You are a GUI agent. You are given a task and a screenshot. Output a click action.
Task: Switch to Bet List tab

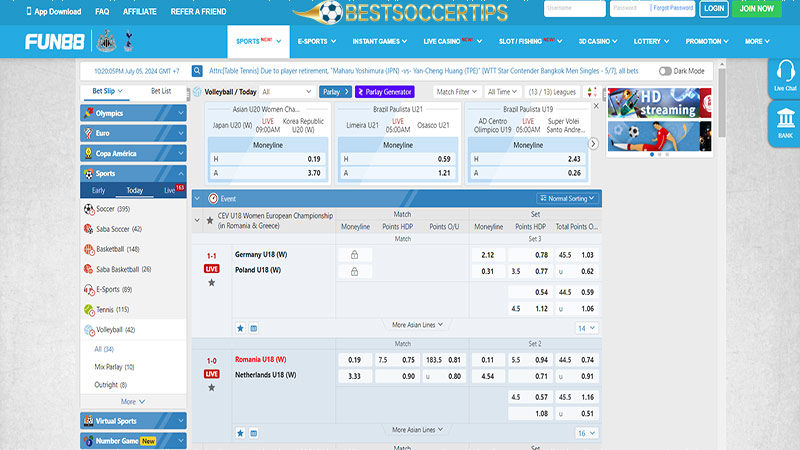coord(161,91)
